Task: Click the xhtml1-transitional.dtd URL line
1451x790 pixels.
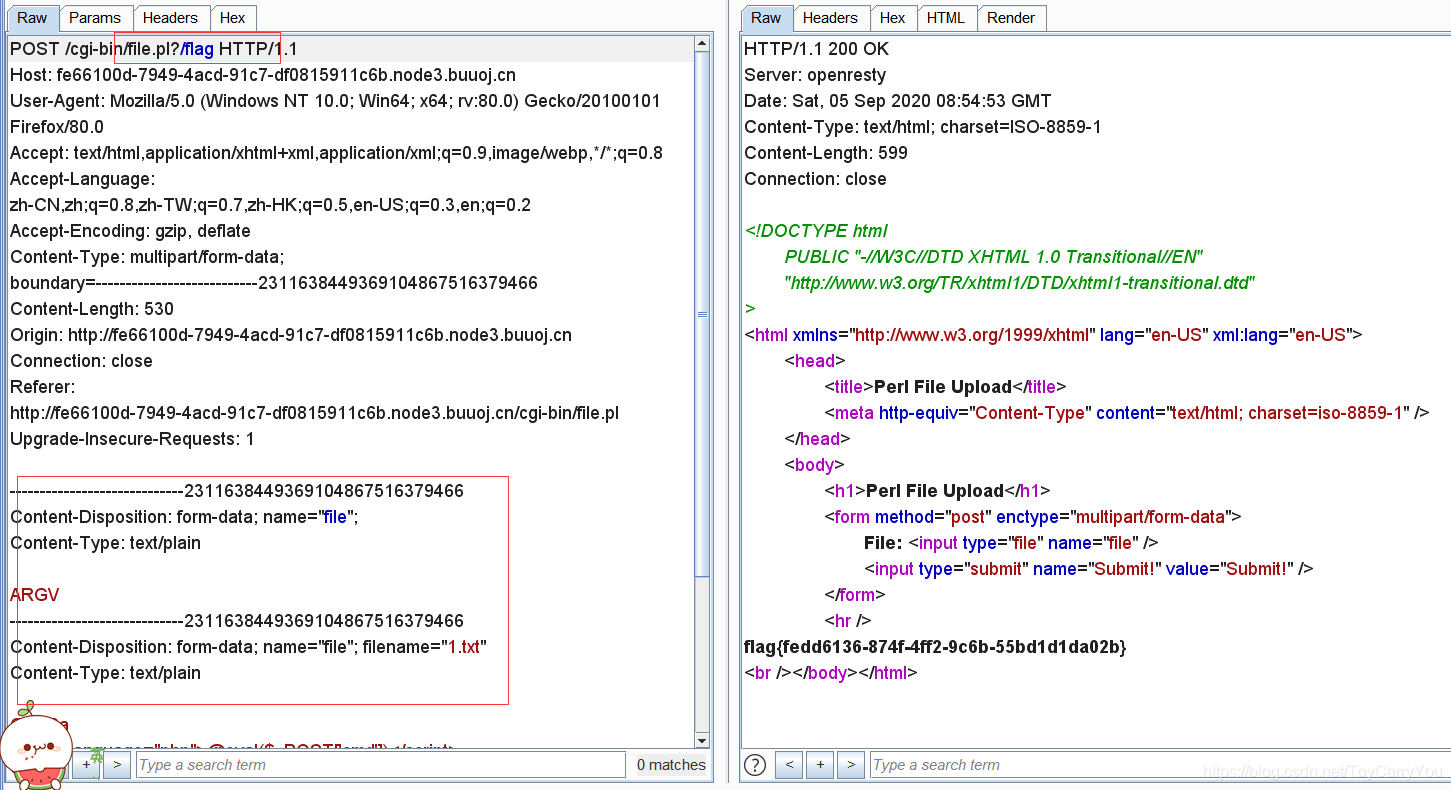Action: click(1018, 283)
